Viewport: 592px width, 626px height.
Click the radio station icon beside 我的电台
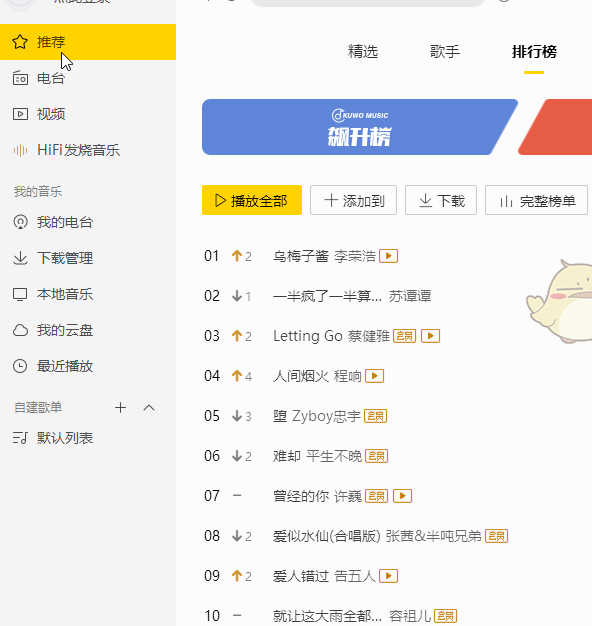(20, 222)
